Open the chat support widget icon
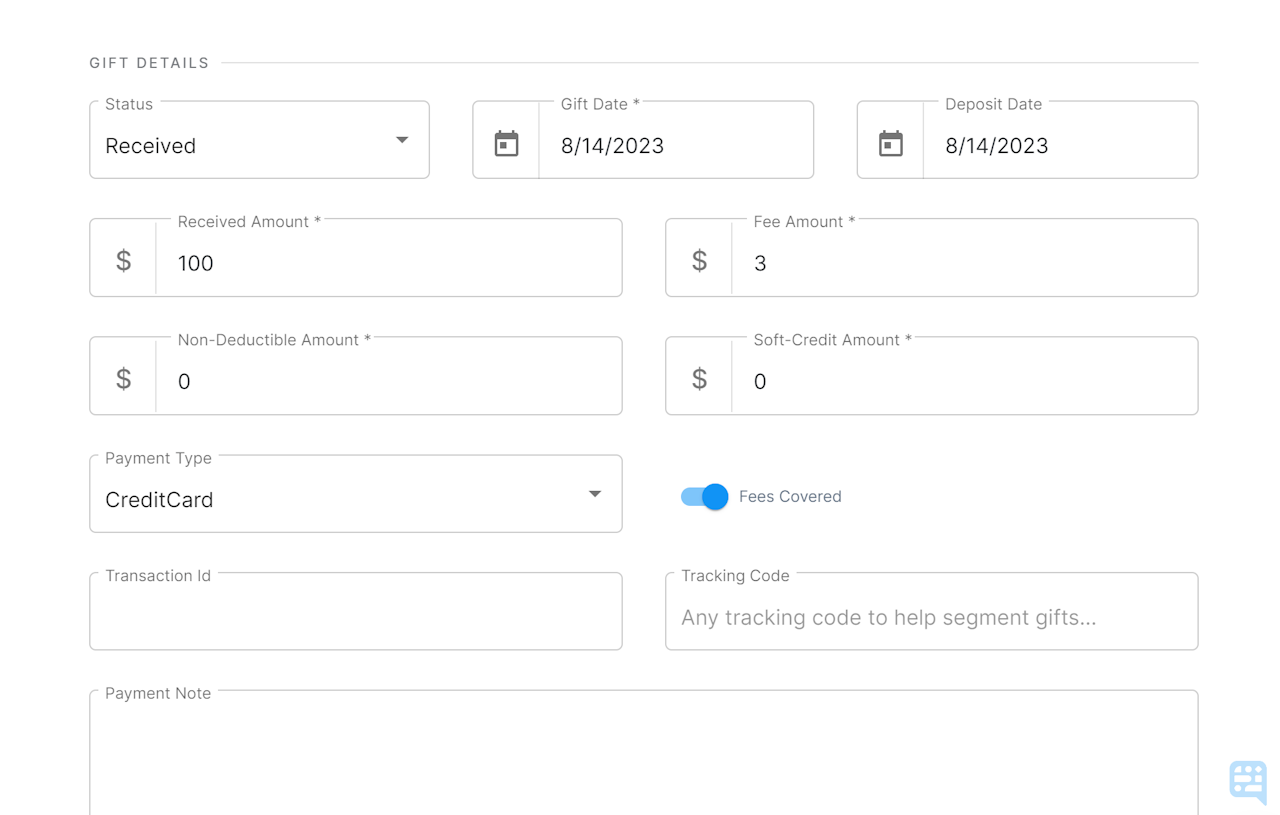This screenshot has height=815, width=1280. coord(1247,781)
